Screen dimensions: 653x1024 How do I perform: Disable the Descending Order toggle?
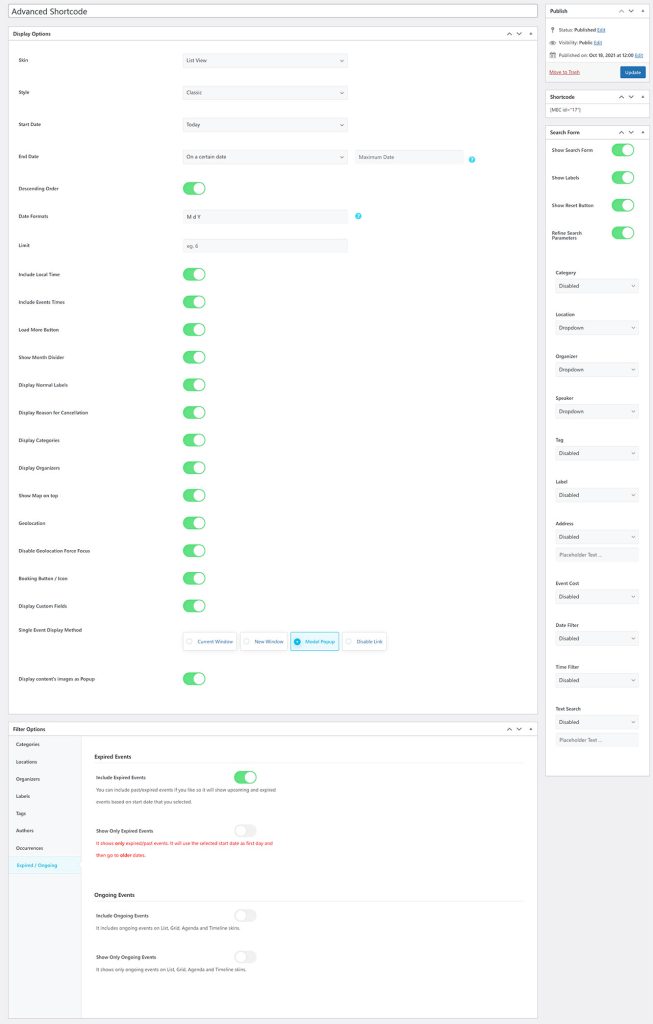(194, 188)
